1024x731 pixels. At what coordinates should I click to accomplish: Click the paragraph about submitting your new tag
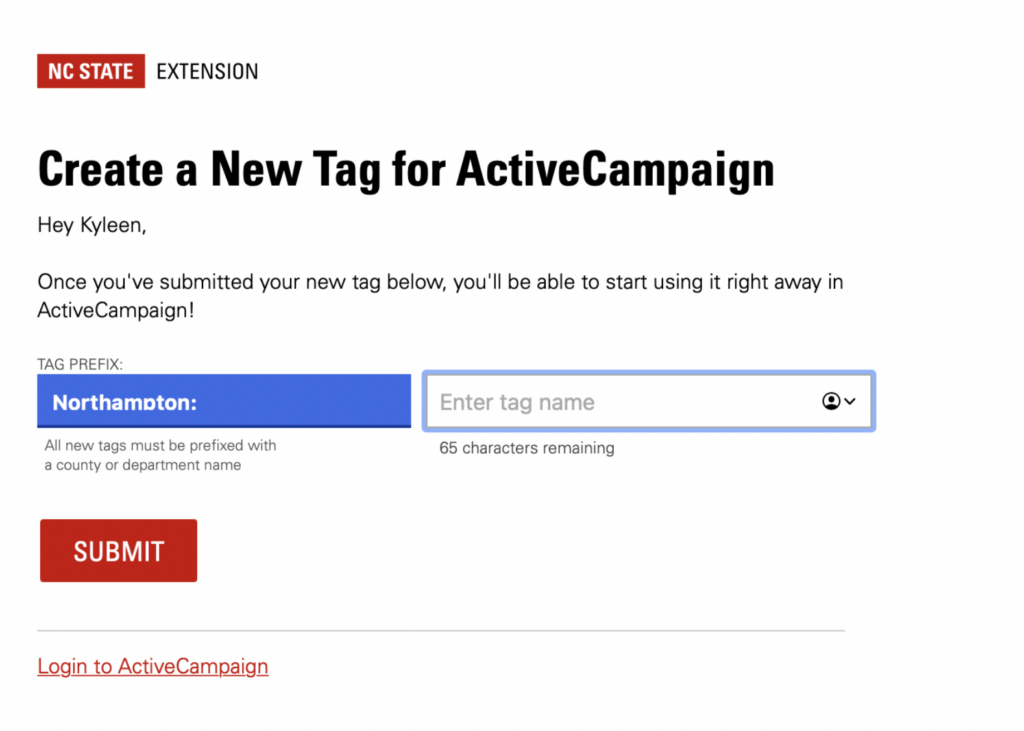(440, 296)
